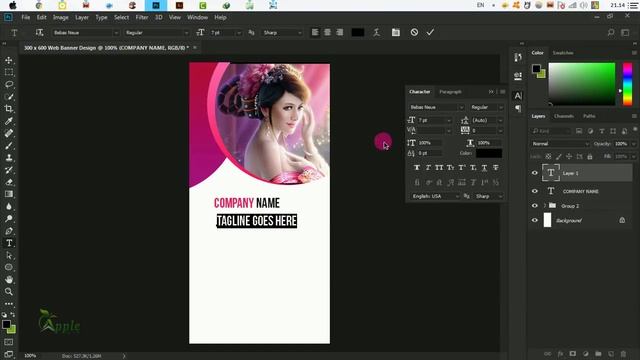Open the Filter menu

tap(142, 18)
